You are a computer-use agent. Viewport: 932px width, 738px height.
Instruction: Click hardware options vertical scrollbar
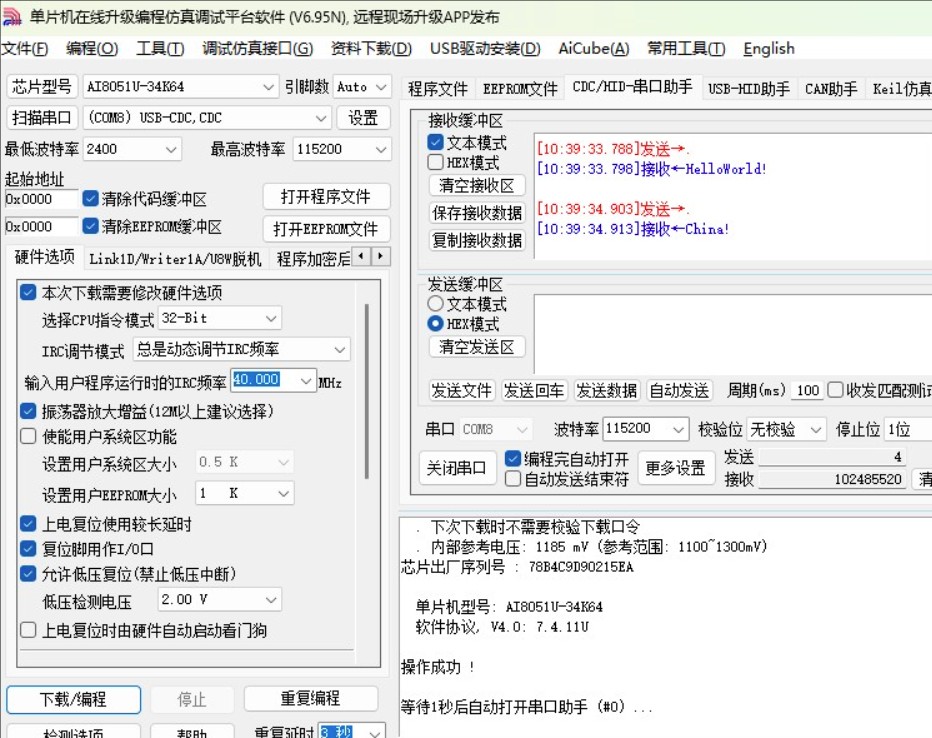click(367, 392)
